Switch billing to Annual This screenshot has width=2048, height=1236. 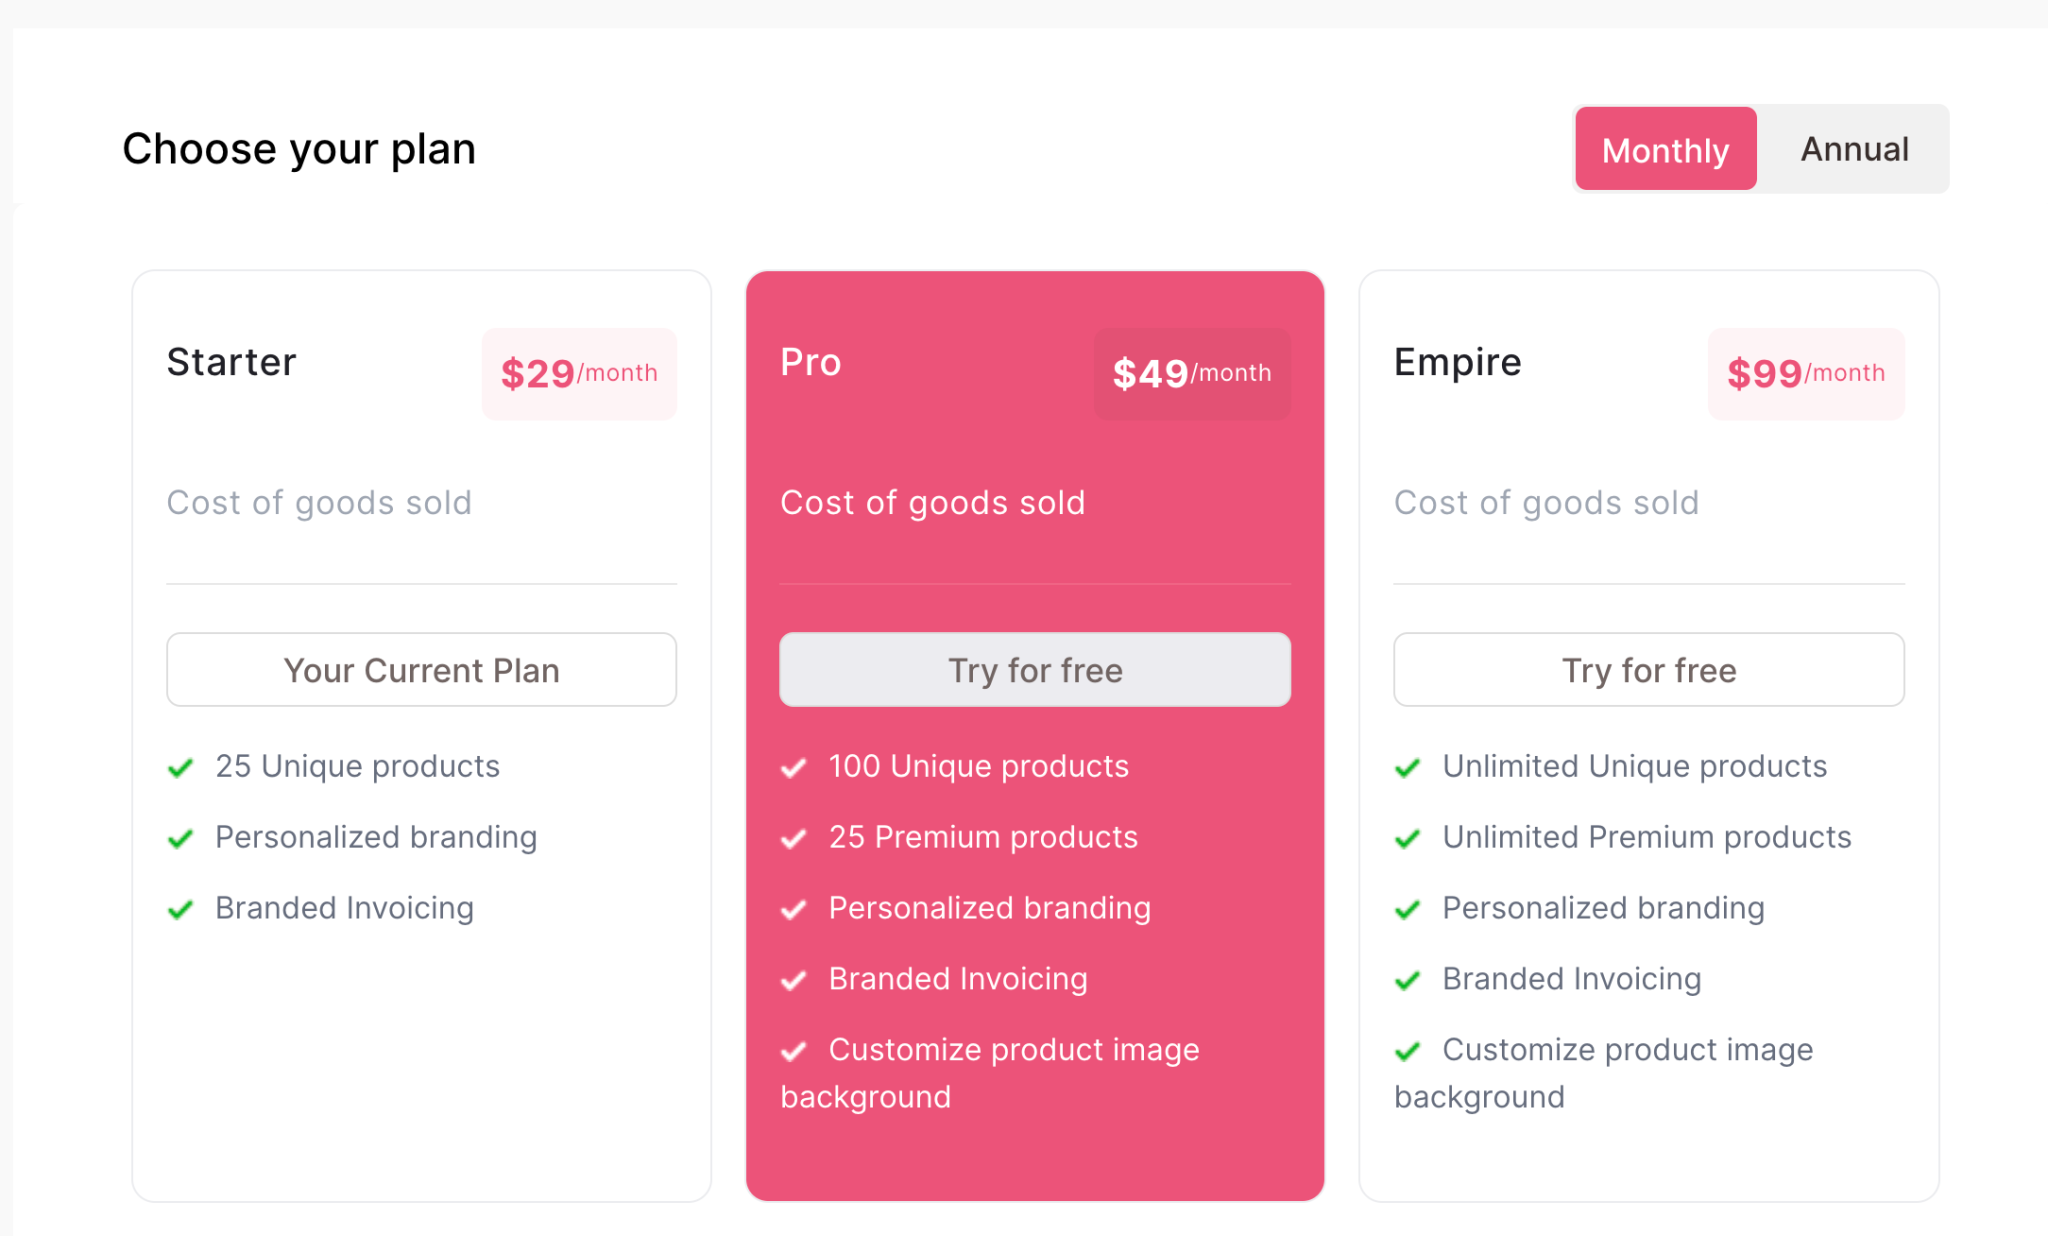(x=1854, y=148)
